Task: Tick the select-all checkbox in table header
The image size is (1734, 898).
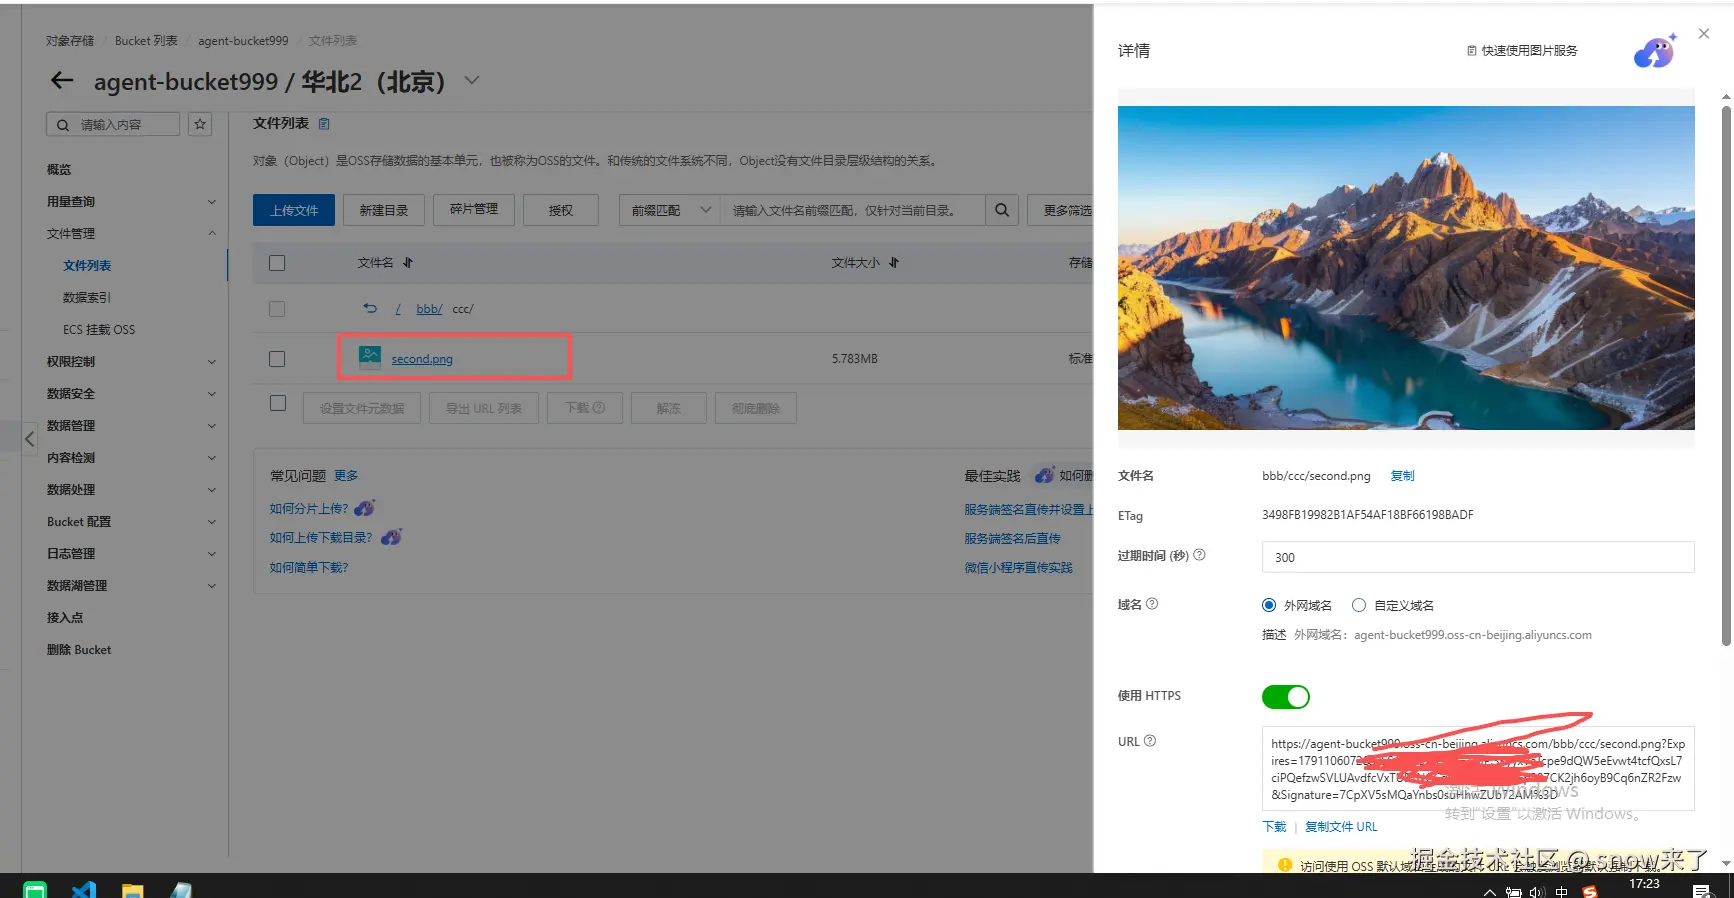Action: pyautogui.click(x=277, y=263)
